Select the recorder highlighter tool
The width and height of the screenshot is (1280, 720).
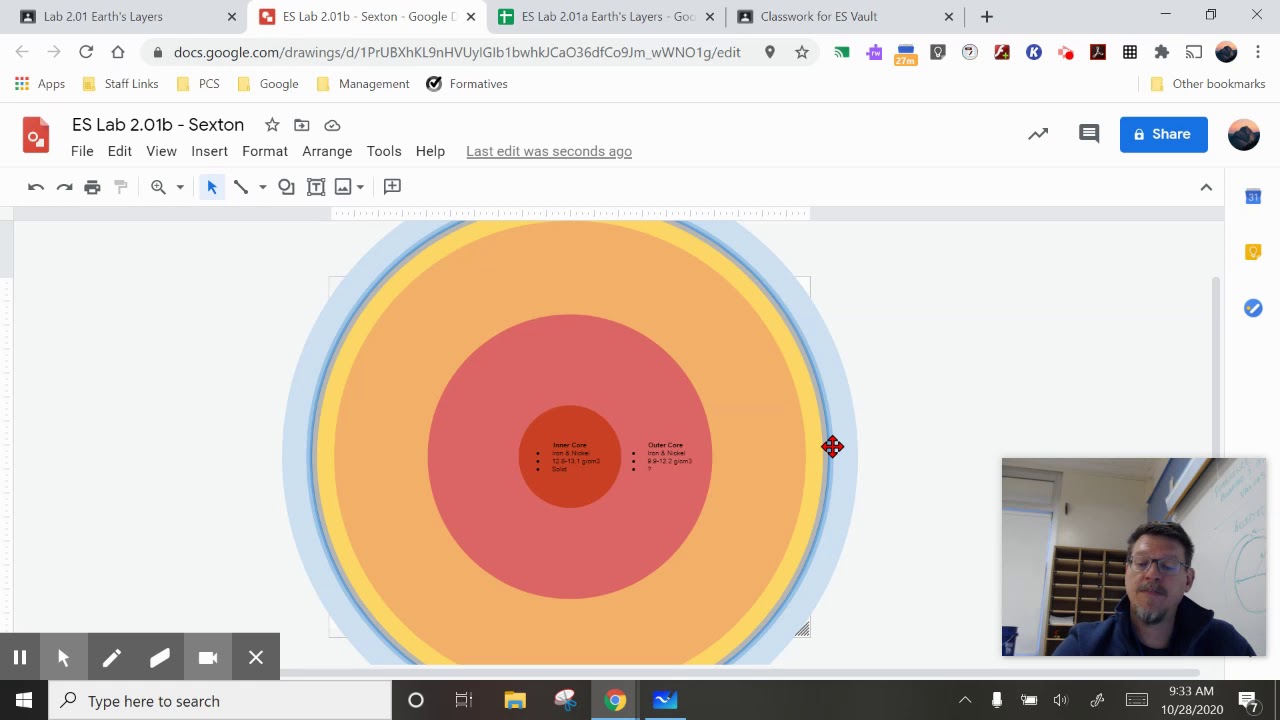pos(159,657)
